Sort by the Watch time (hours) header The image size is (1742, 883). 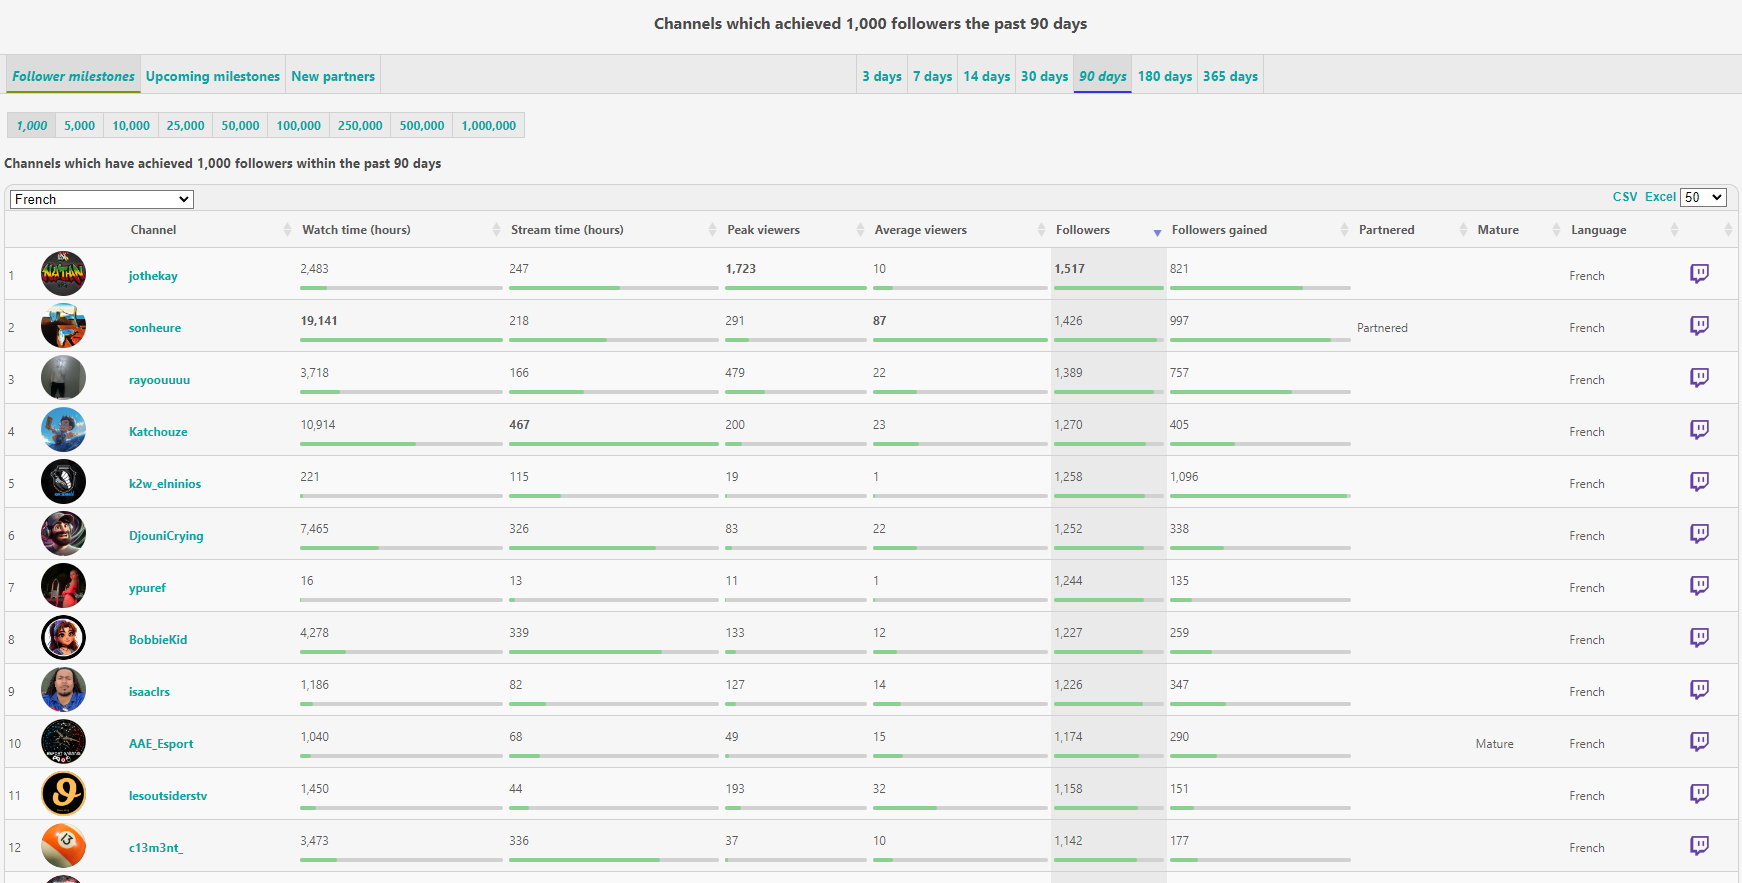click(x=356, y=230)
